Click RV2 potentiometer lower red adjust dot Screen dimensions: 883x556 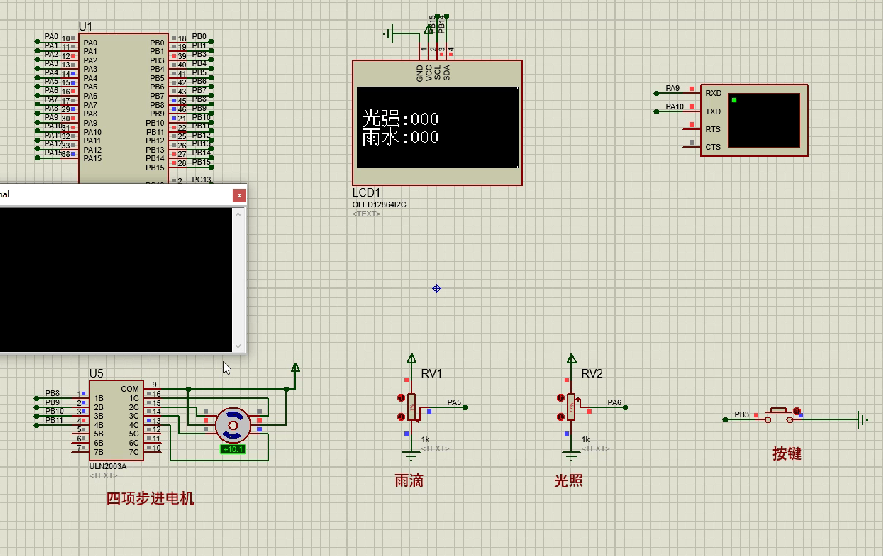coord(560,417)
